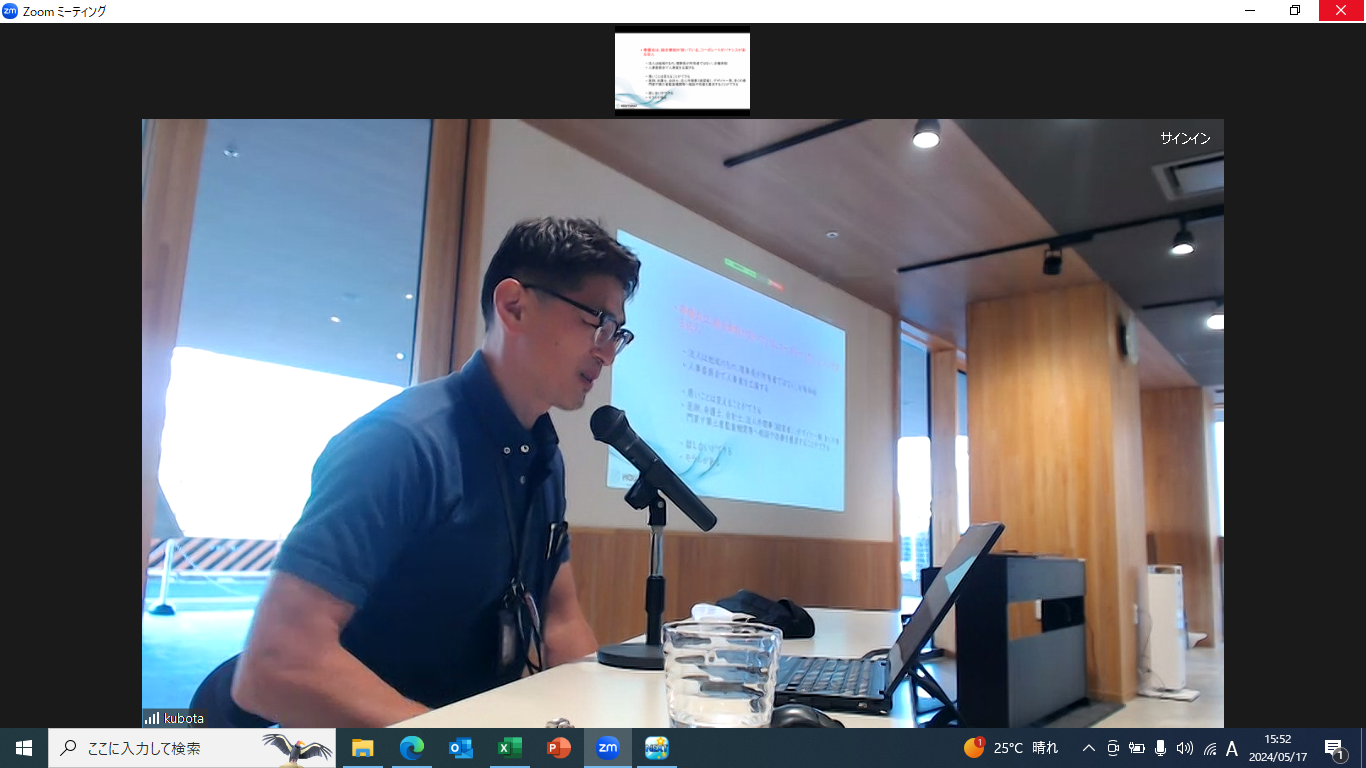Image resolution: width=1366 pixels, height=768 pixels.
Task: Switch to PowerPoint in the taskbar
Action: tap(559, 748)
